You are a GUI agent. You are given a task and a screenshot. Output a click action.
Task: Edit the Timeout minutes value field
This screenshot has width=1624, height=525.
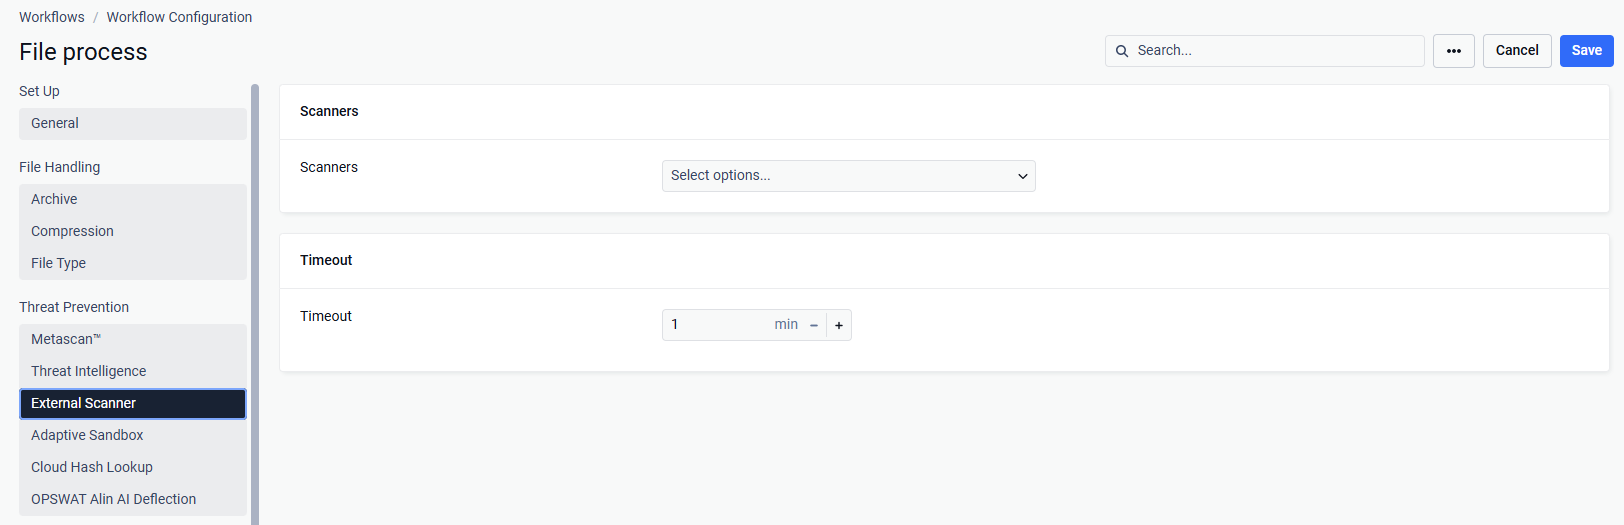pyautogui.click(x=717, y=325)
